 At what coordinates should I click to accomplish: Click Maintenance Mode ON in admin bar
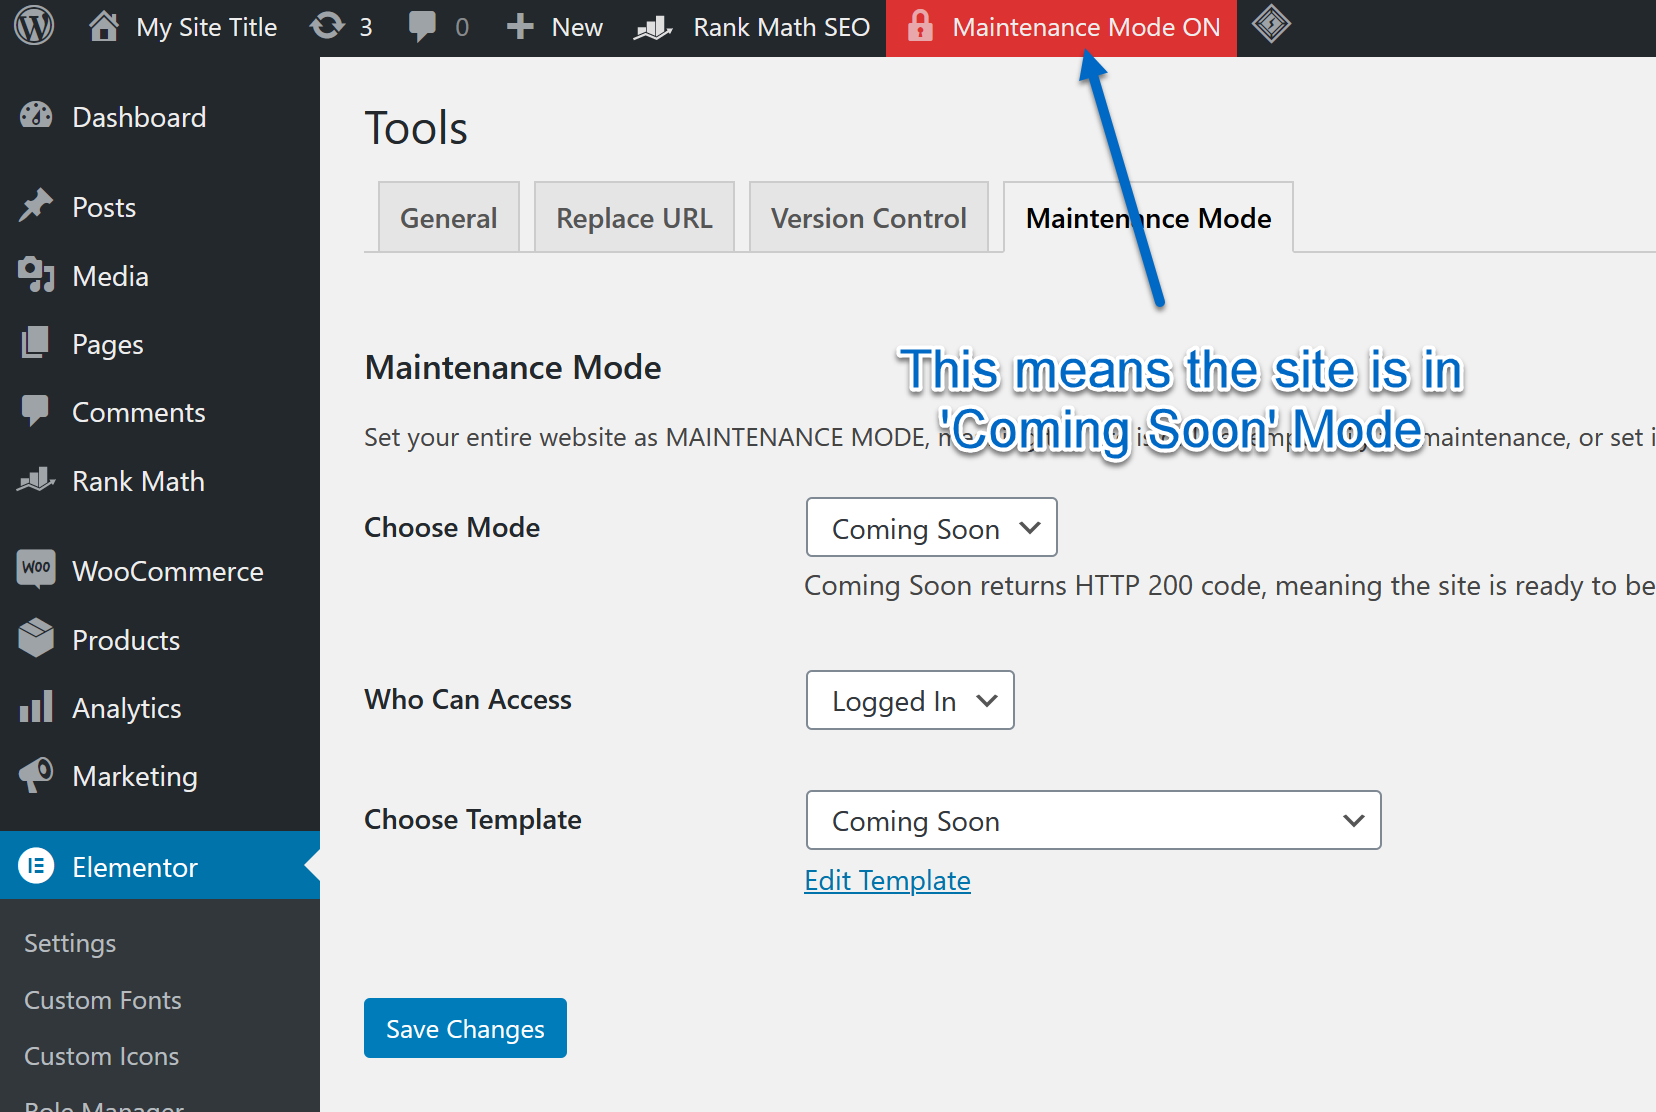[1061, 28]
